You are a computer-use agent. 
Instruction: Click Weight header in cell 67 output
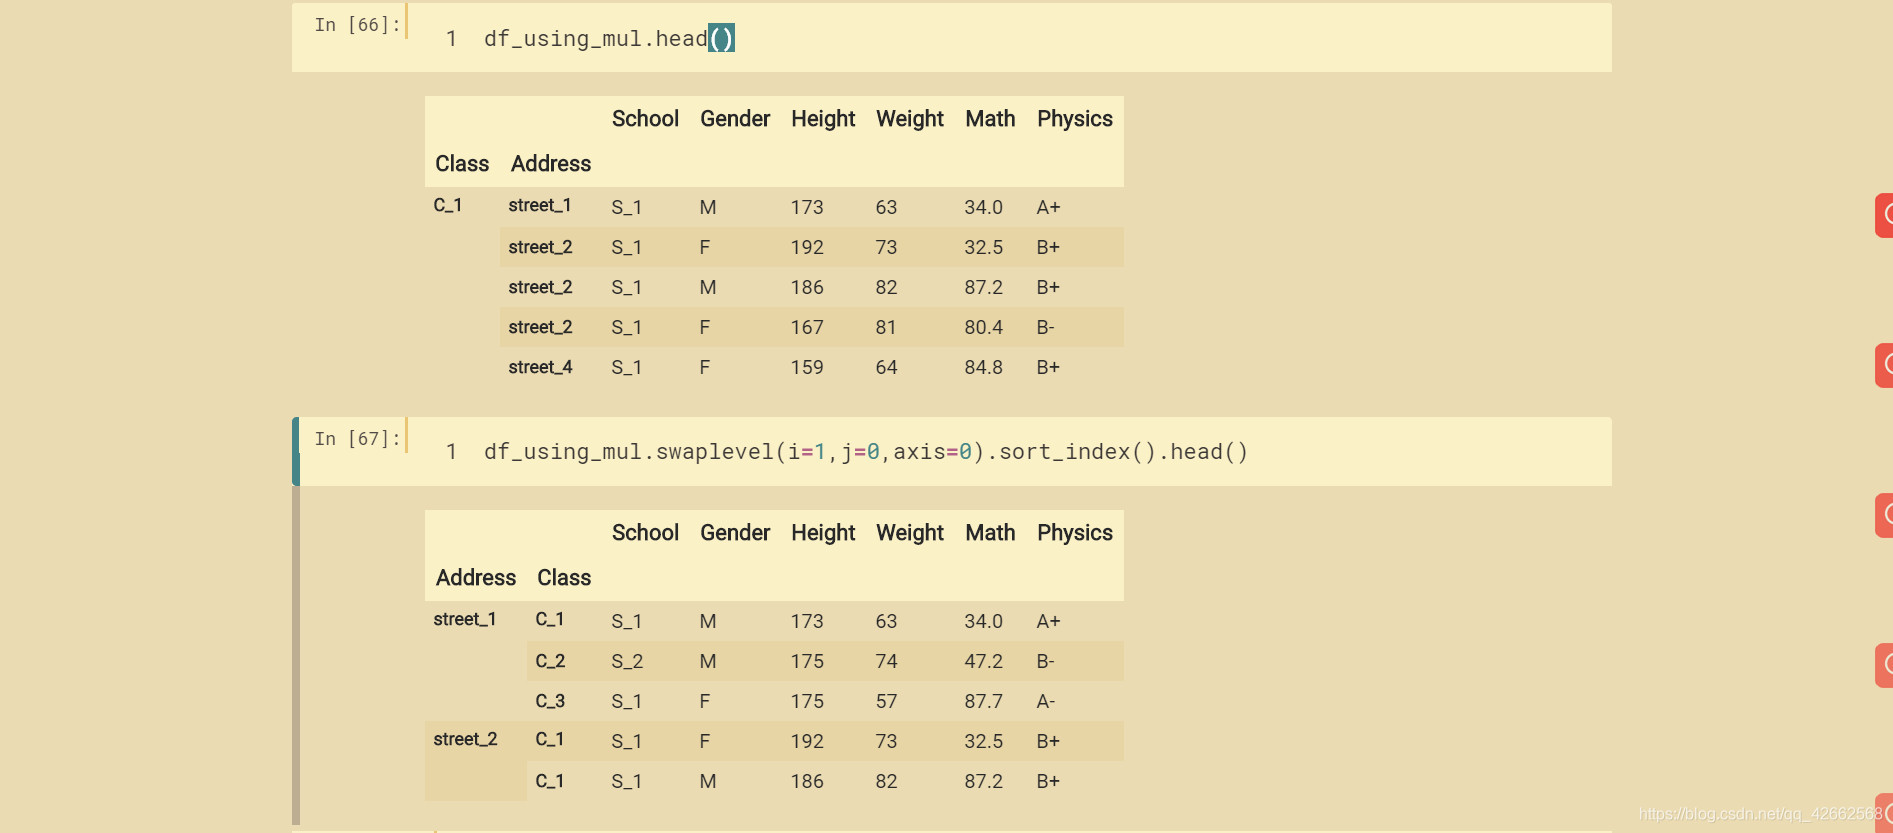(910, 533)
